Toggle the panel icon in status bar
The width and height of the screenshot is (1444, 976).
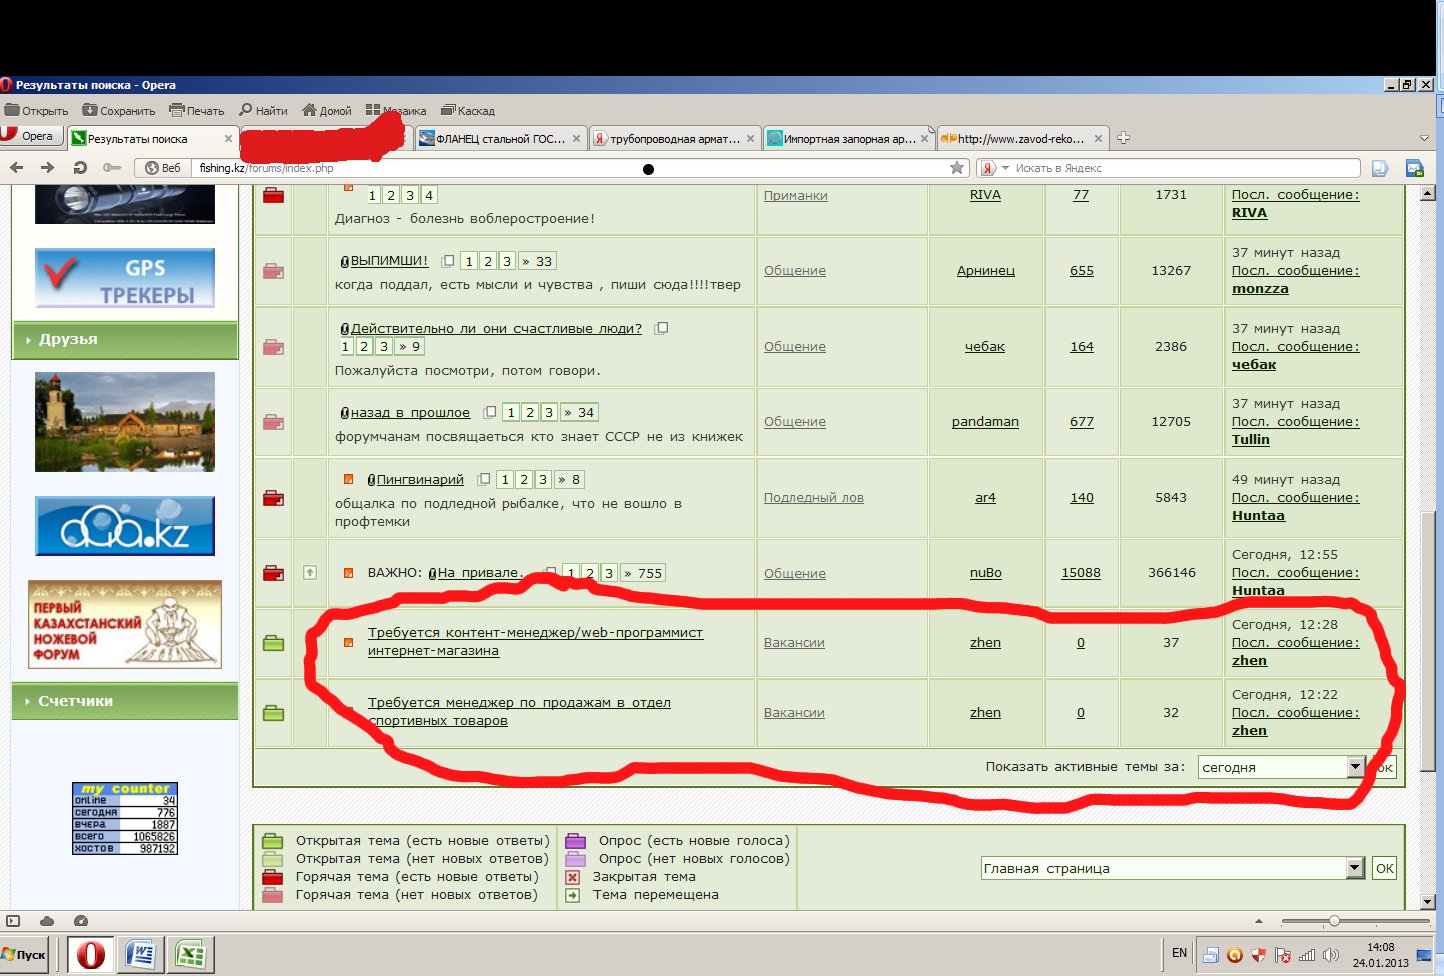tap(13, 921)
